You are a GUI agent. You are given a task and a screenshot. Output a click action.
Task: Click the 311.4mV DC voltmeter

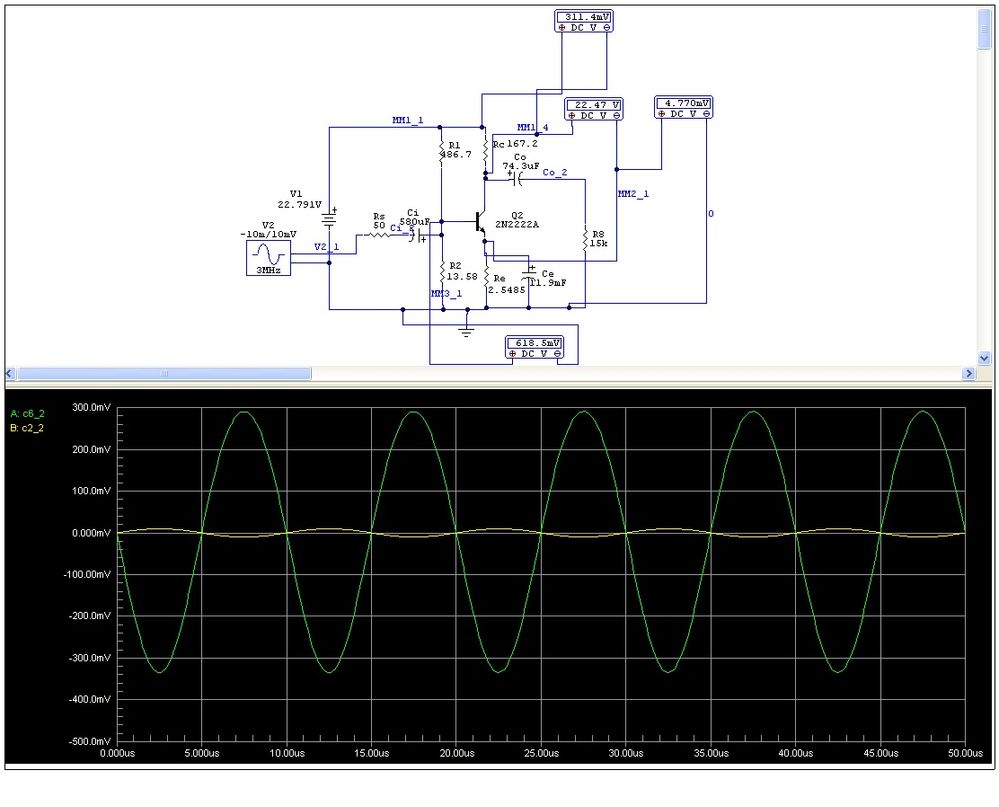pos(584,22)
